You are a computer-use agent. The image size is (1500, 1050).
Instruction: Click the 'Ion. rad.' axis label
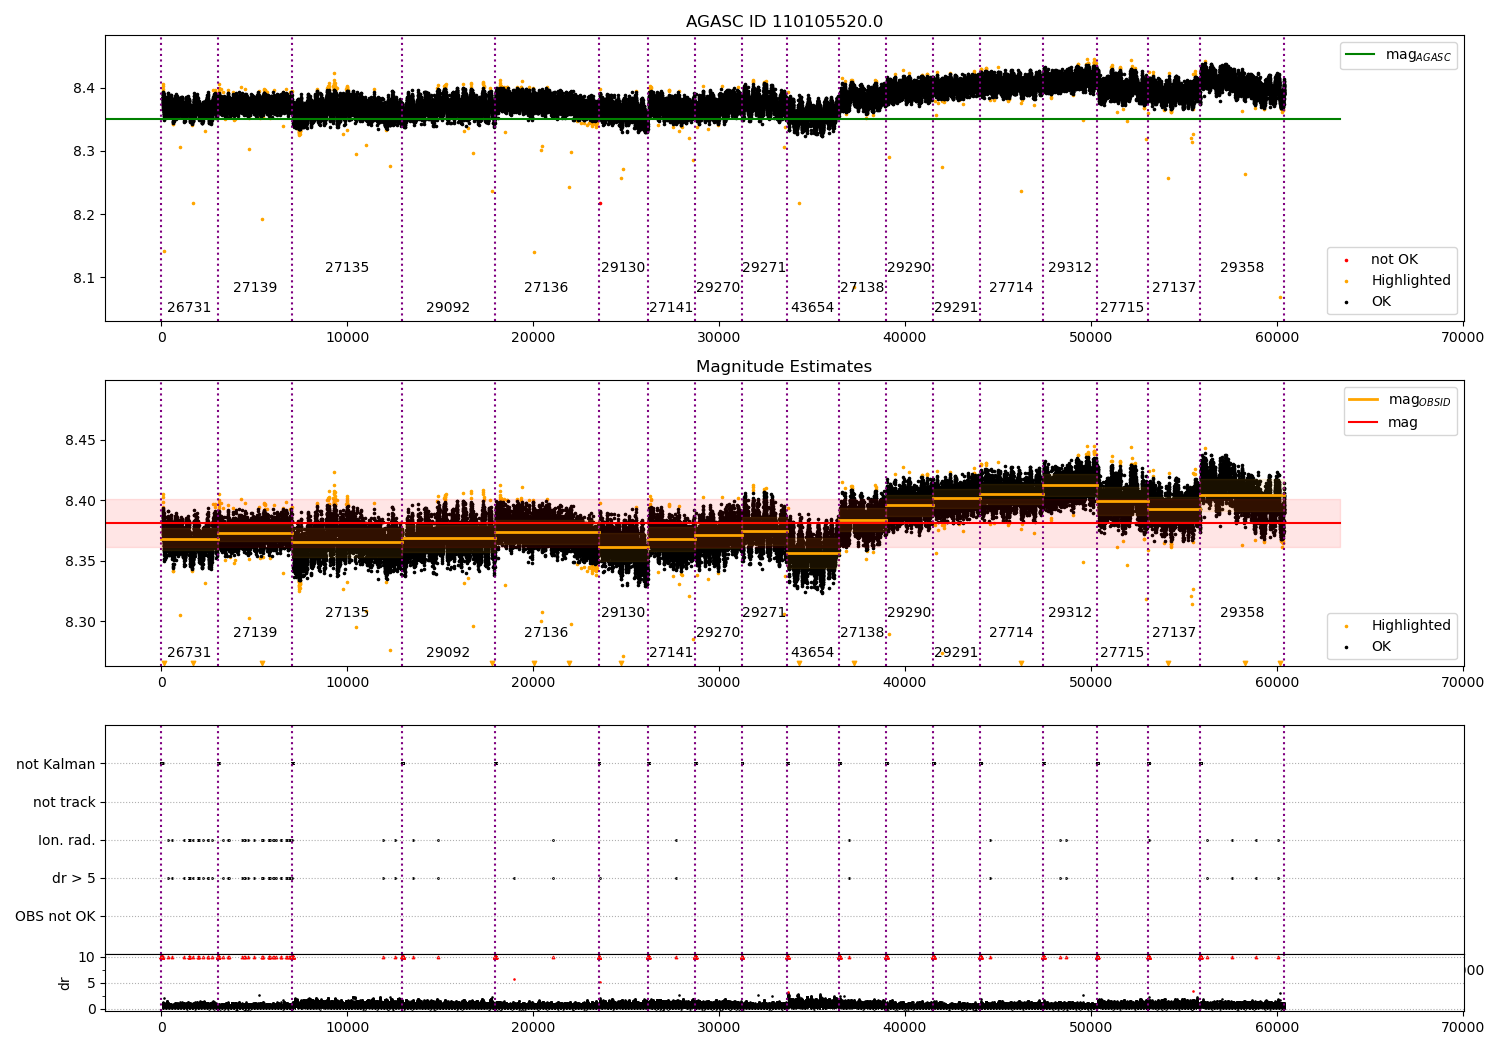point(67,840)
